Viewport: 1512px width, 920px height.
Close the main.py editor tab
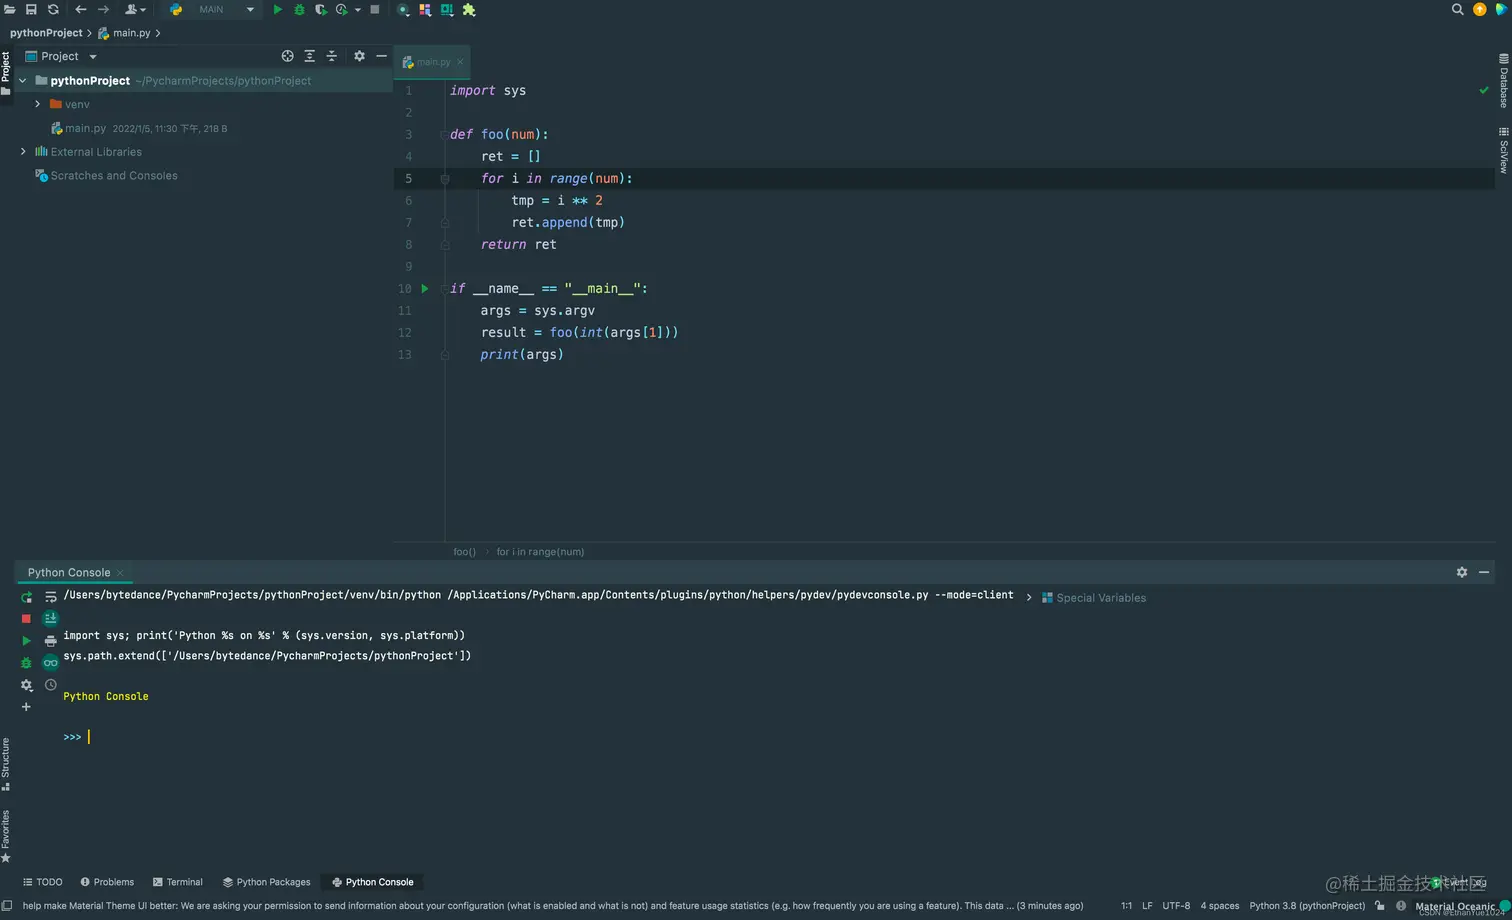(x=460, y=62)
